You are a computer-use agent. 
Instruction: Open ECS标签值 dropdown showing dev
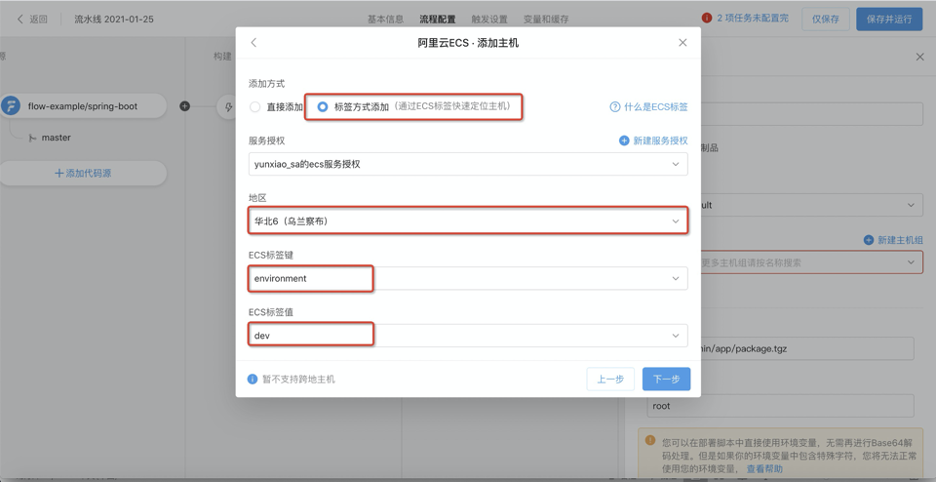pos(468,336)
